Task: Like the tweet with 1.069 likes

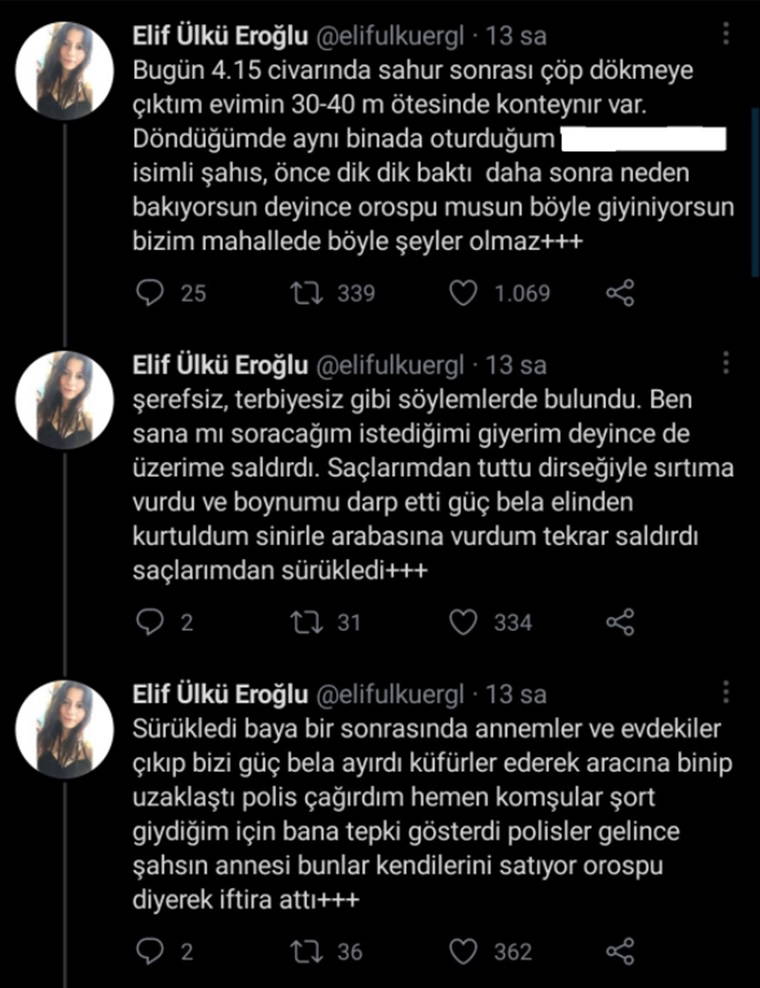Action: point(462,293)
